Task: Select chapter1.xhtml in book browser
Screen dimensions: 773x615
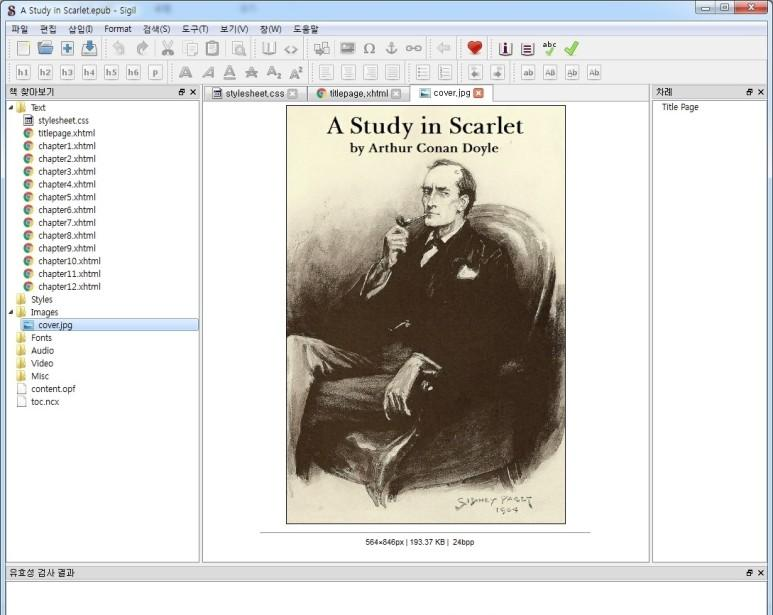Action: click(x=67, y=146)
